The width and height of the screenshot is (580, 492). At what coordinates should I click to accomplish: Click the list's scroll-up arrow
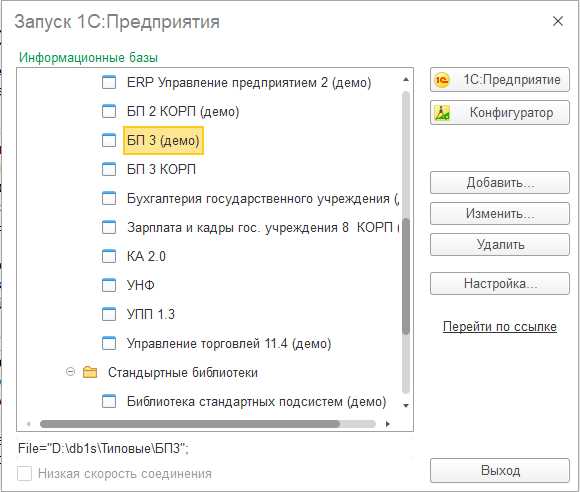point(406,80)
